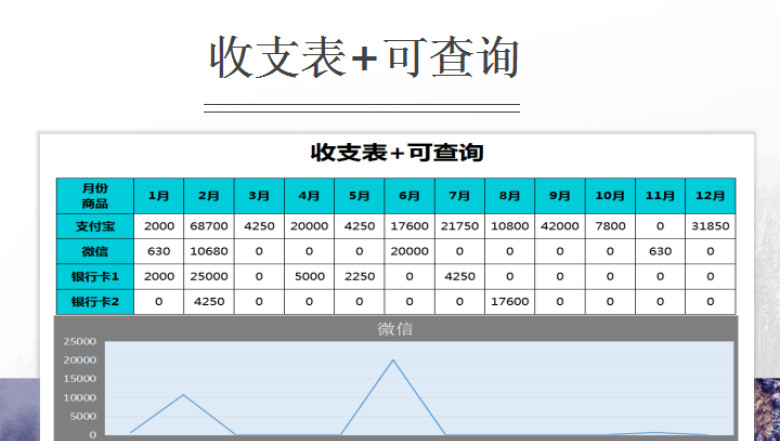Select cell 17600 in 银行卡2 row
This screenshot has width=780, height=441.
510,301
